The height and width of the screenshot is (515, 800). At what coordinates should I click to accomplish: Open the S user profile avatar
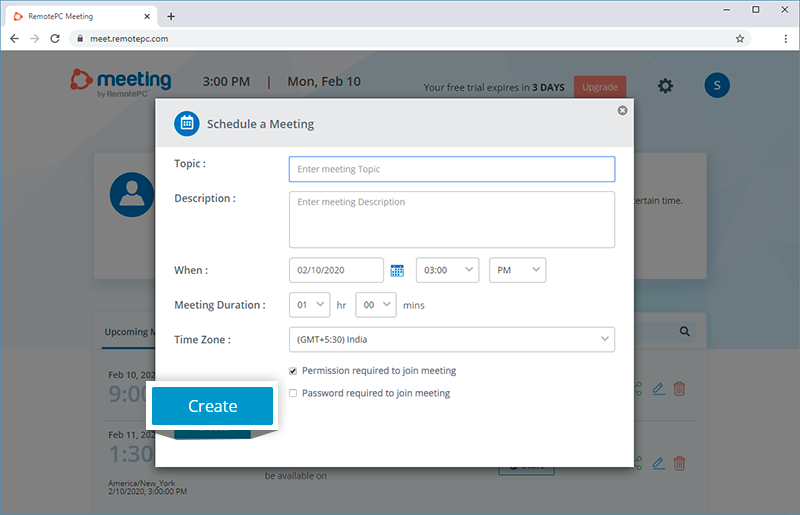(x=717, y=85)
